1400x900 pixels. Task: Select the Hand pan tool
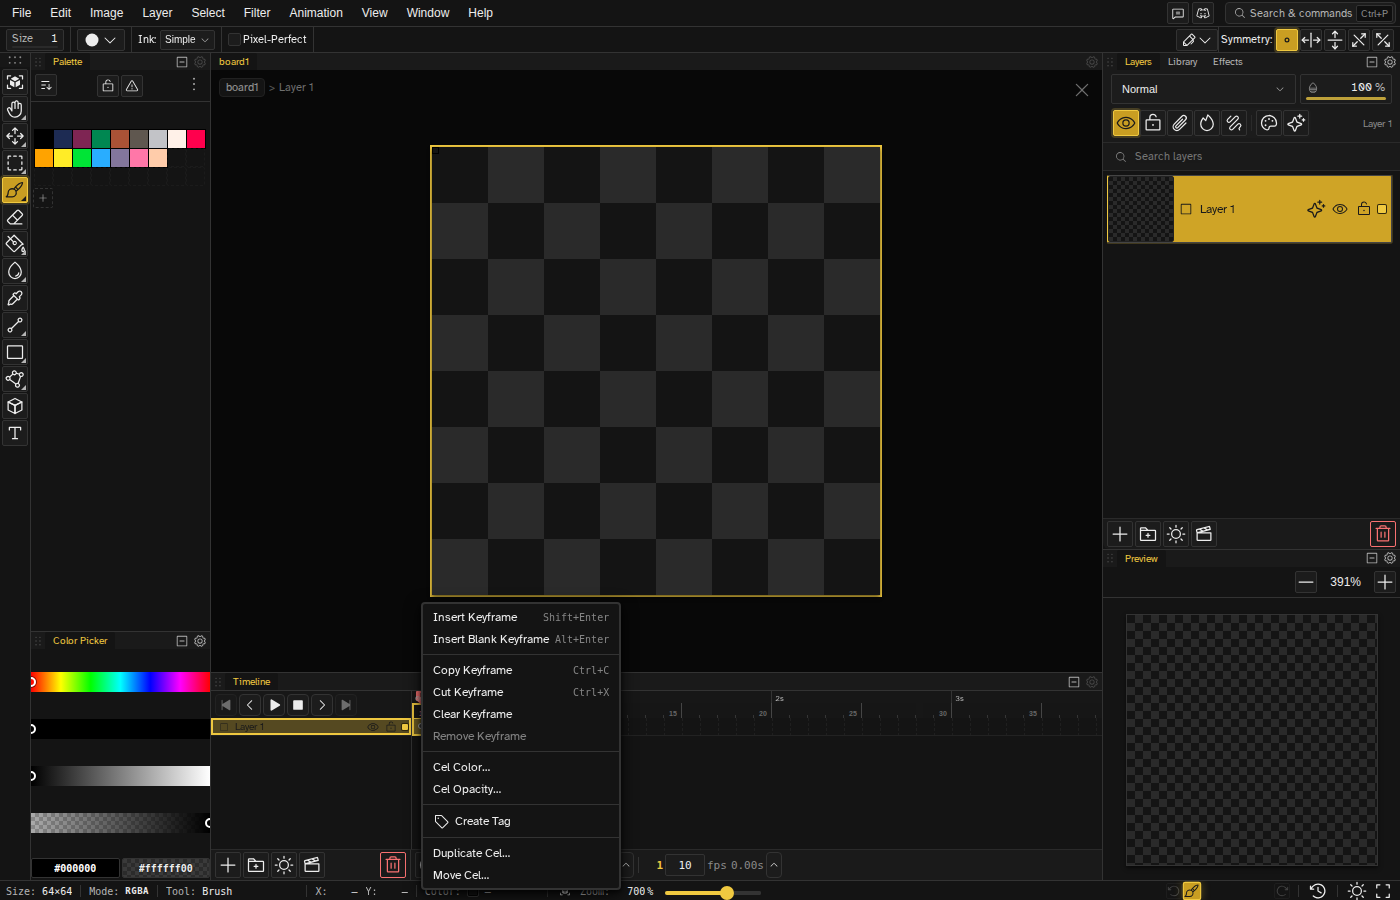15,109
